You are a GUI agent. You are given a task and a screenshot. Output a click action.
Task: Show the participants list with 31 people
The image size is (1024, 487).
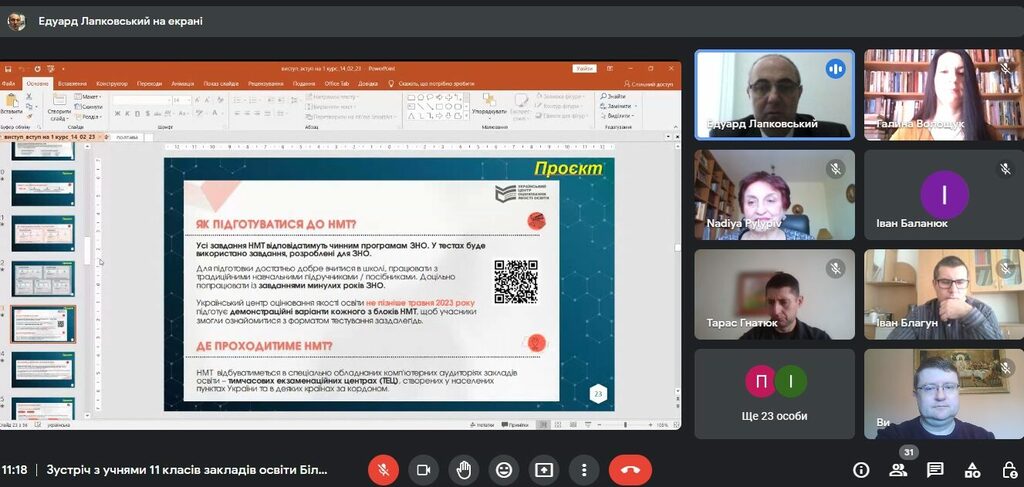(898, 470)
